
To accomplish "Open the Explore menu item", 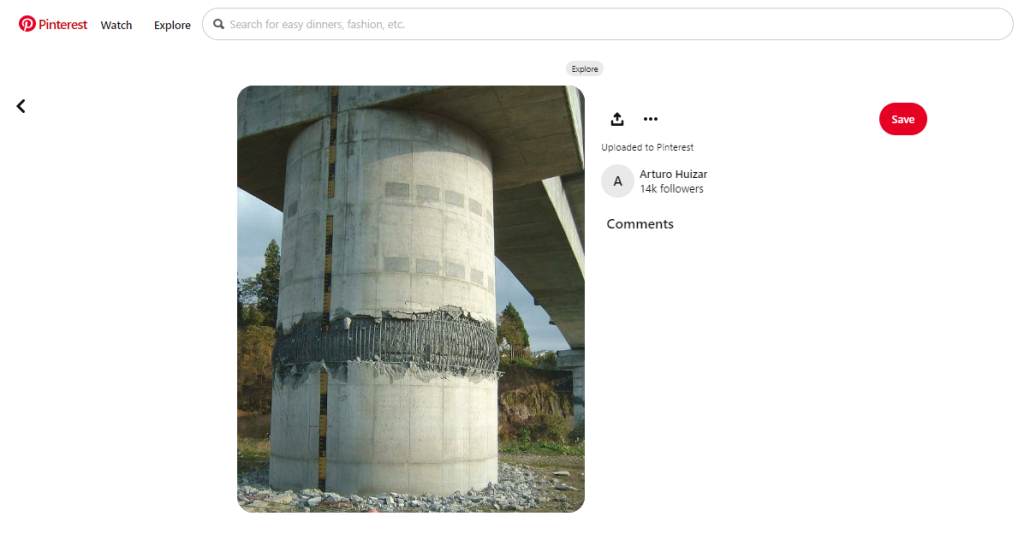I will point(172,25).
